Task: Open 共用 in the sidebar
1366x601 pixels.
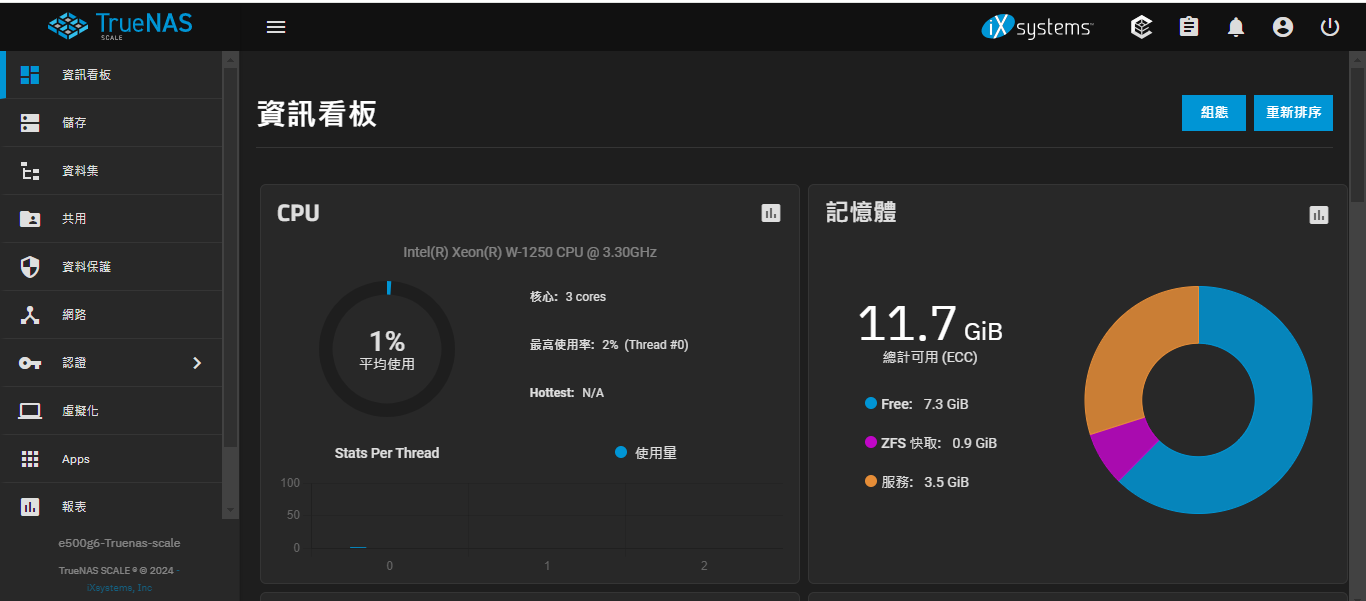Action: click(x=74, y=219)
